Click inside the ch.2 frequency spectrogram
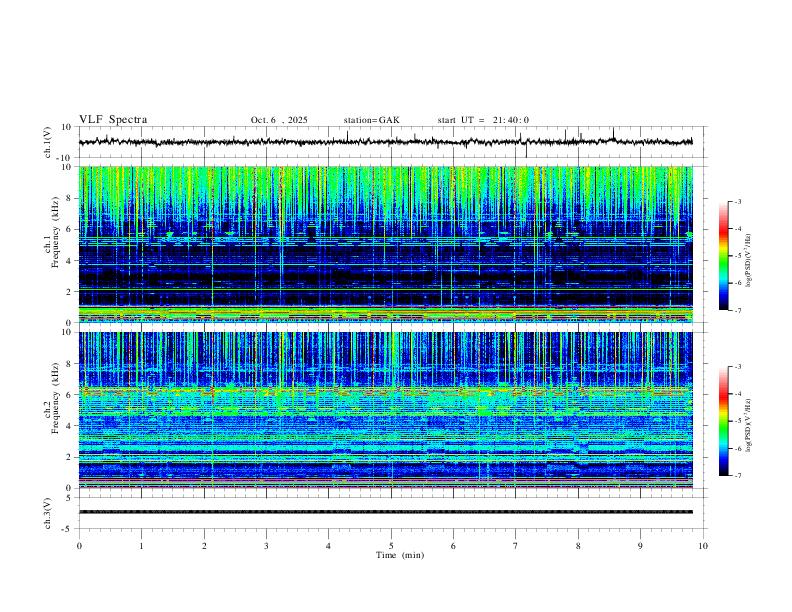 pyautogui.click(x=385, y=410)
